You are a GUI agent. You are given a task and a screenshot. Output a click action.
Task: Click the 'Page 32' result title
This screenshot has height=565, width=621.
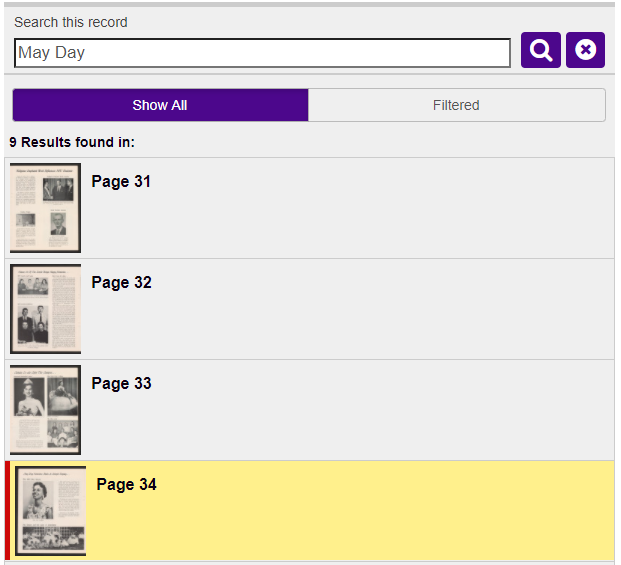coord(121,283)
